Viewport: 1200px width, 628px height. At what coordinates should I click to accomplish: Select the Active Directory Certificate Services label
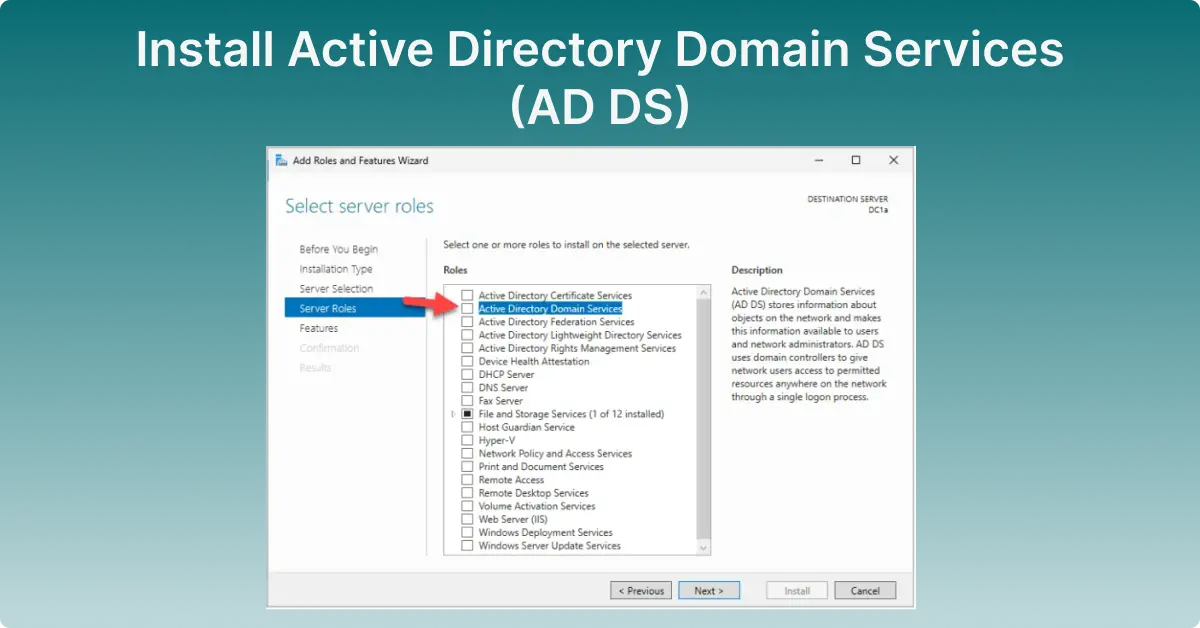click(555, 296)
